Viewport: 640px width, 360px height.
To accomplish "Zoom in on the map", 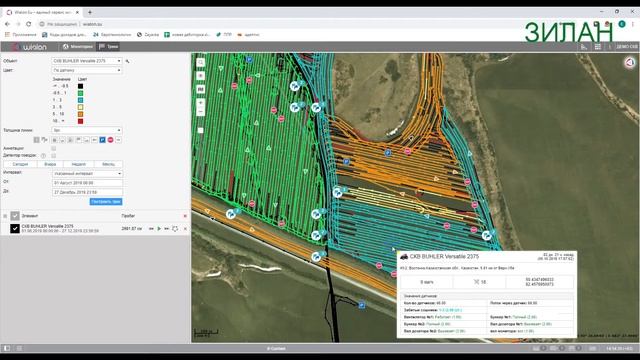I will pos(200,102).
